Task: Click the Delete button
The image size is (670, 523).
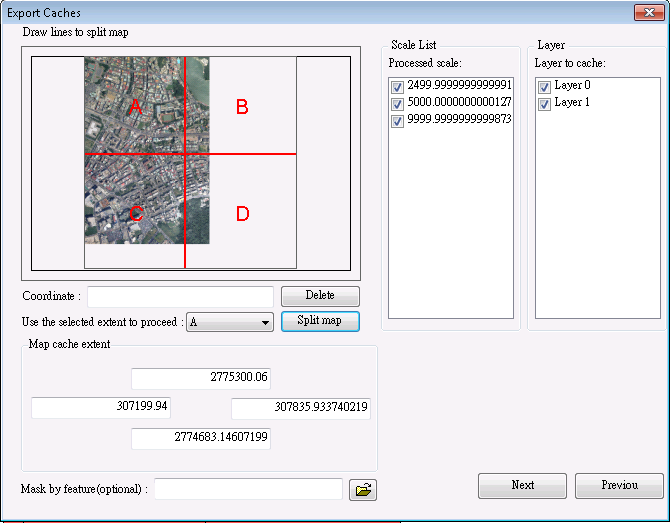Action: [320, 296]
